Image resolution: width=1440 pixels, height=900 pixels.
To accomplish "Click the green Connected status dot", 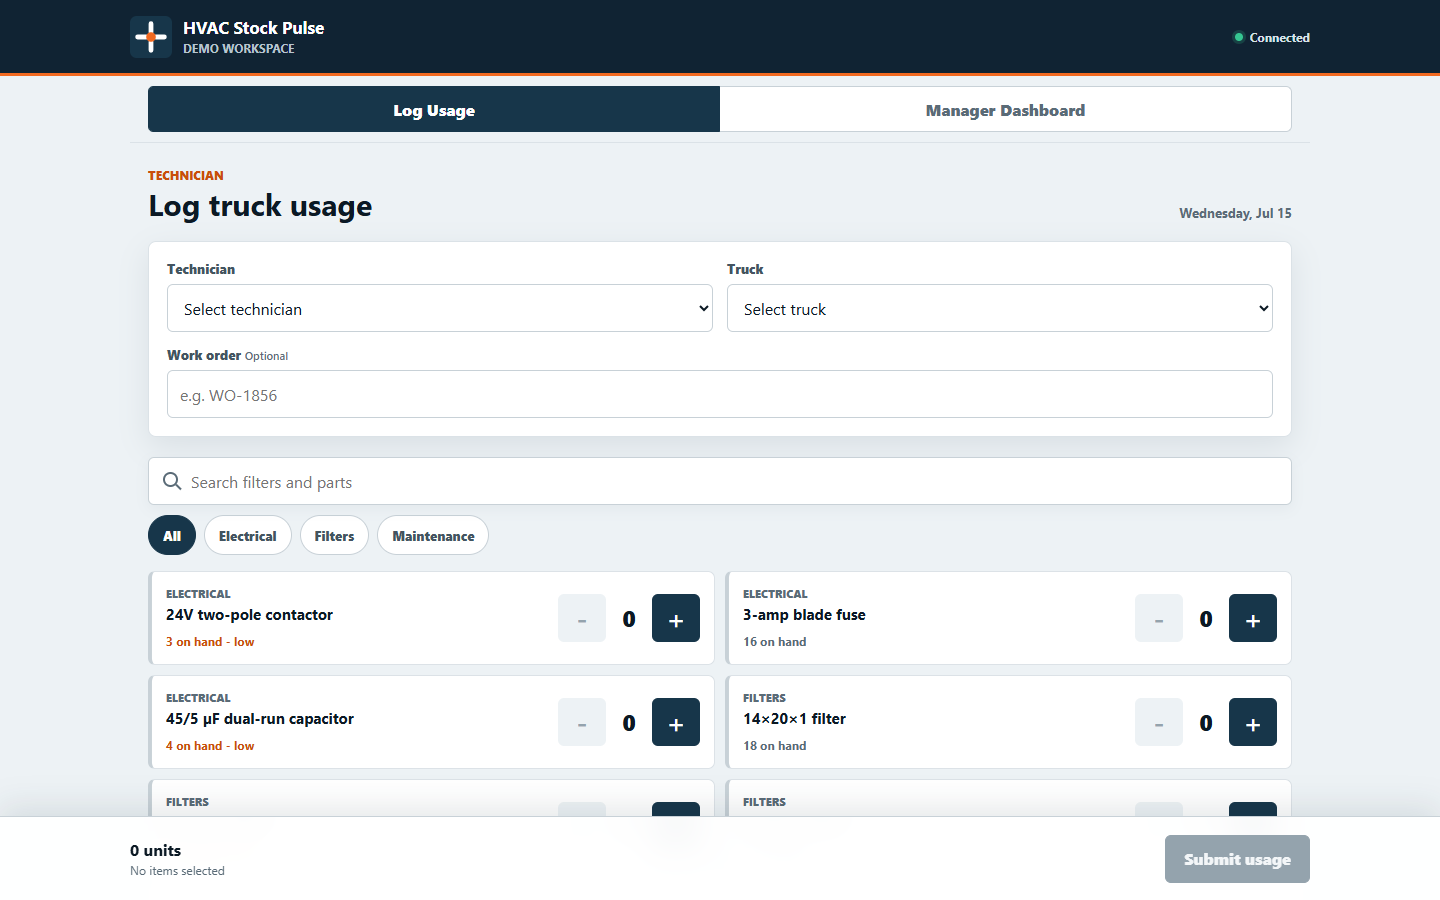I will [x=1239, y=38].
